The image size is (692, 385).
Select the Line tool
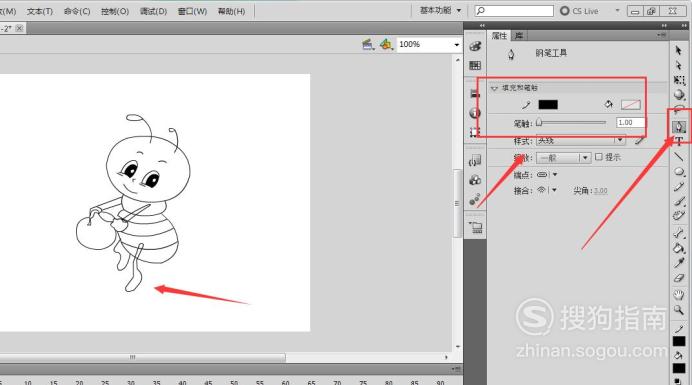click(679, 156)
